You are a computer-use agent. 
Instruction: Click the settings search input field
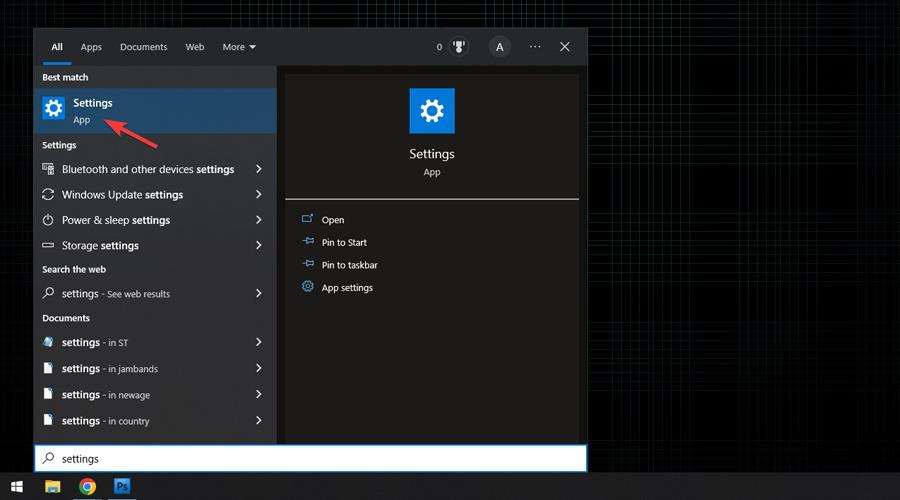point(311,458)
